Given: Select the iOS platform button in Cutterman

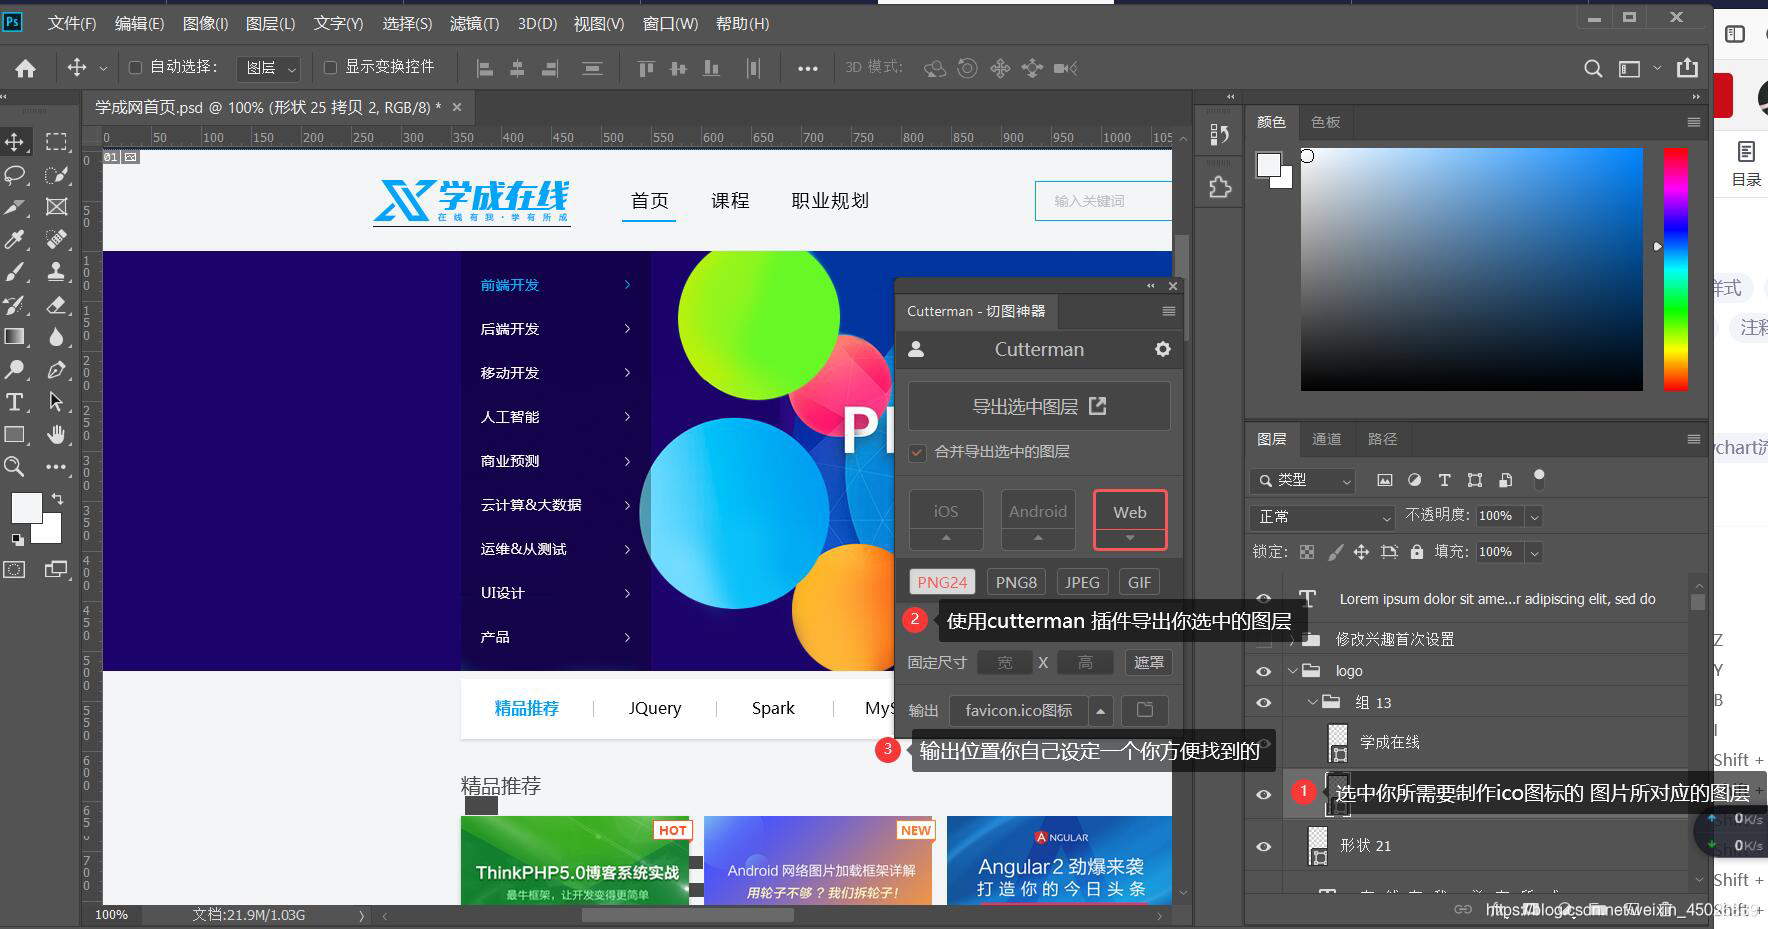Looking at the screenshot, I should point(946,520).
